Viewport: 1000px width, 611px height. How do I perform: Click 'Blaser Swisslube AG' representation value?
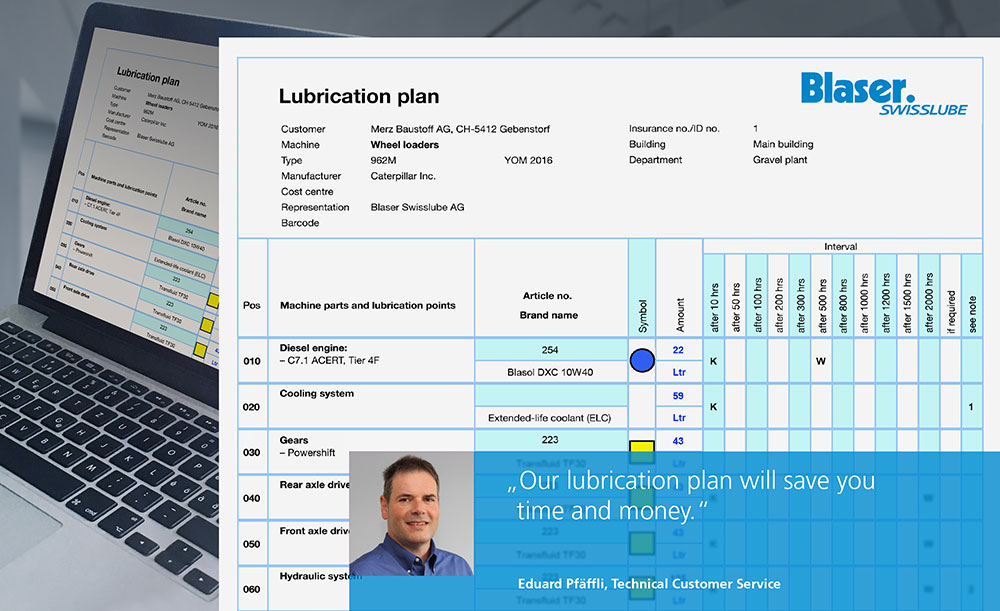click(x=417, y=207)
